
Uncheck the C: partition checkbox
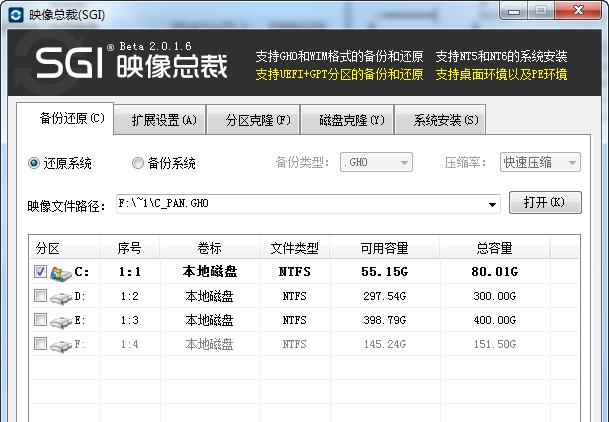(40, 271)
